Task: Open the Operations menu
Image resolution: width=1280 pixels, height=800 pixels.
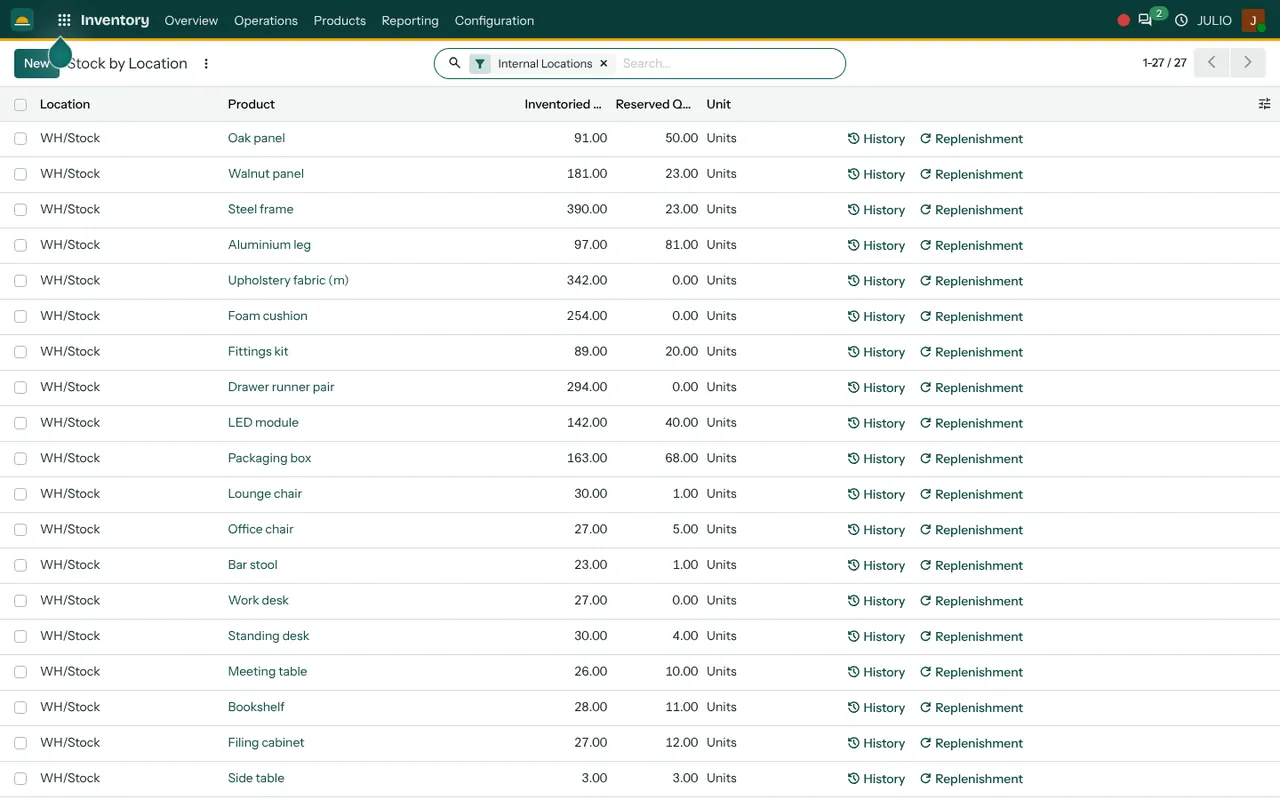Action: click(266, 20)
